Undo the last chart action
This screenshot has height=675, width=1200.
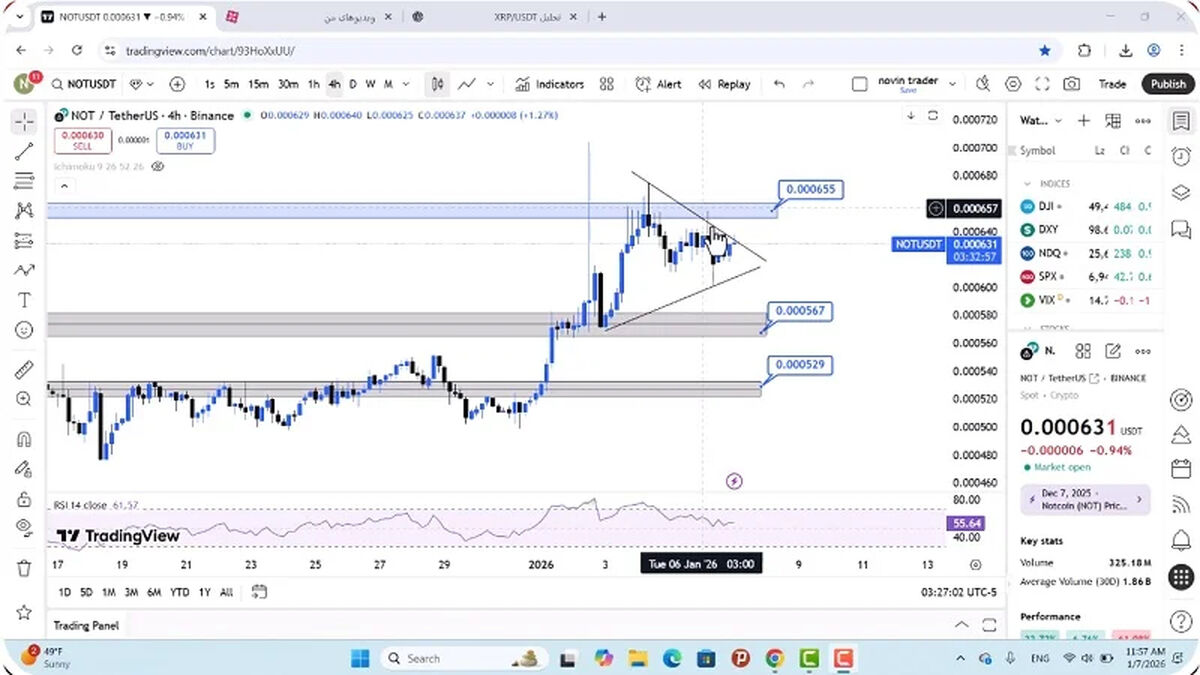point(779,84)
